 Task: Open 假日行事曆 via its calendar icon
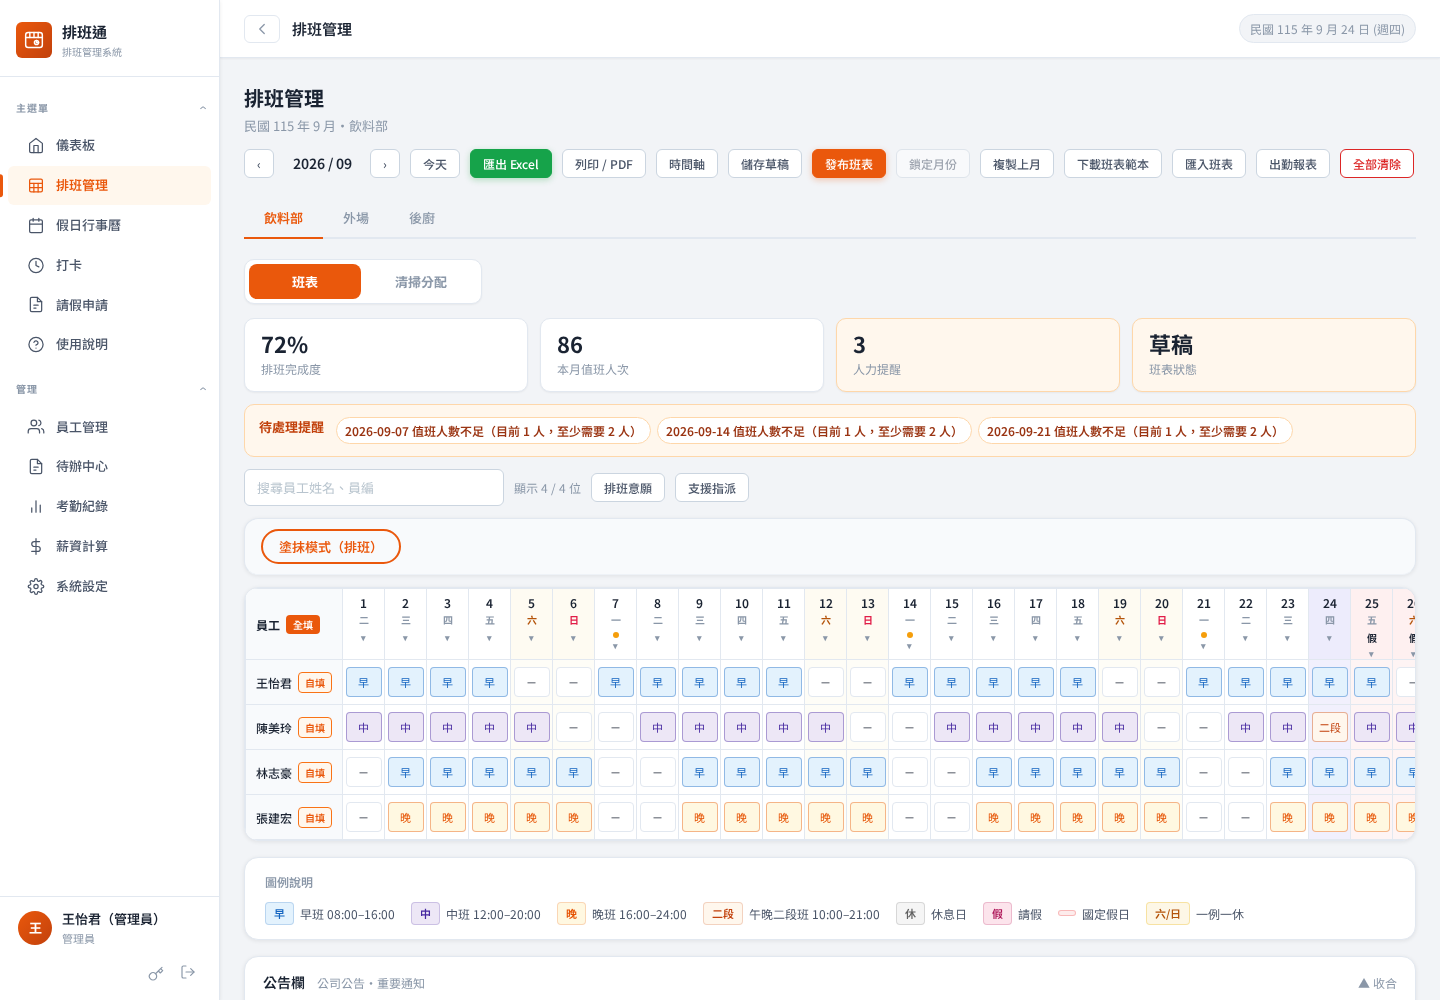pyautogui.click(x=36, y=226)
